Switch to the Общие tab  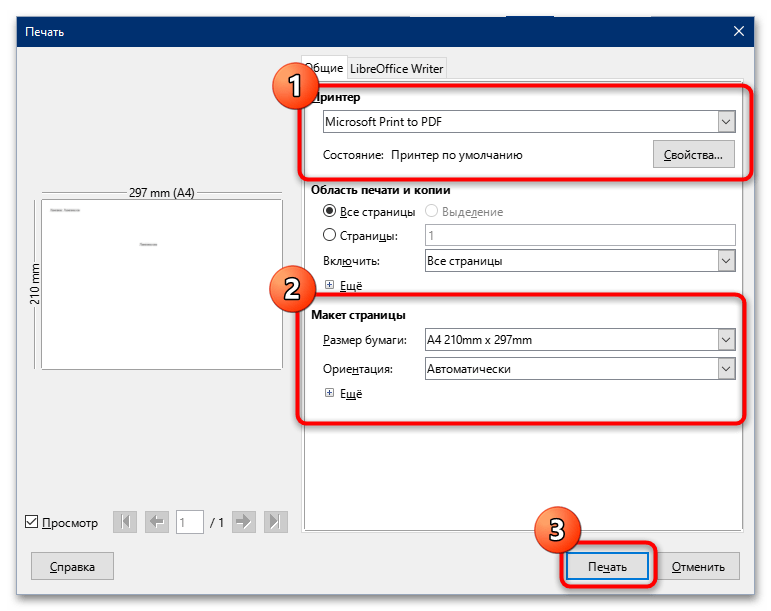[x=326, y=68]
